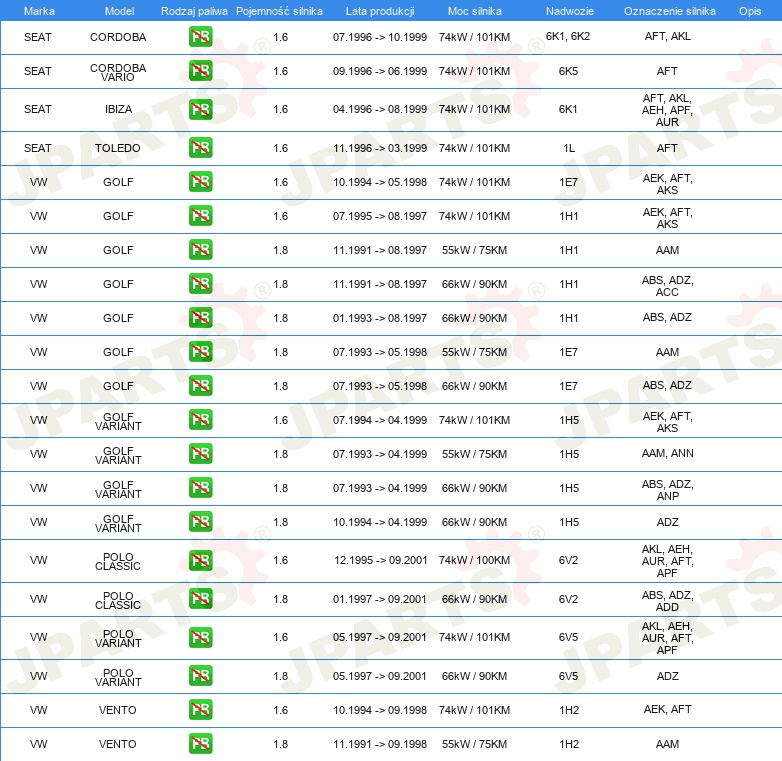Click fuel icon in GOLF ABS, ADZ, ACC row
Image resolution: width=782 pixels, height=761 pixels.
[200, 284]
